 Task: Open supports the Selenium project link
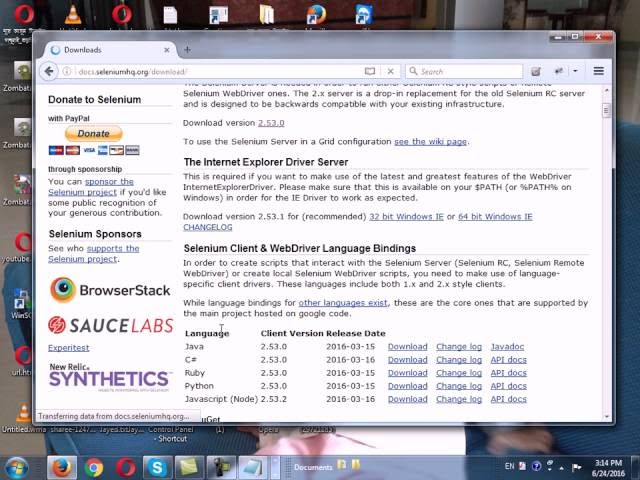click(x=93, y=253)
